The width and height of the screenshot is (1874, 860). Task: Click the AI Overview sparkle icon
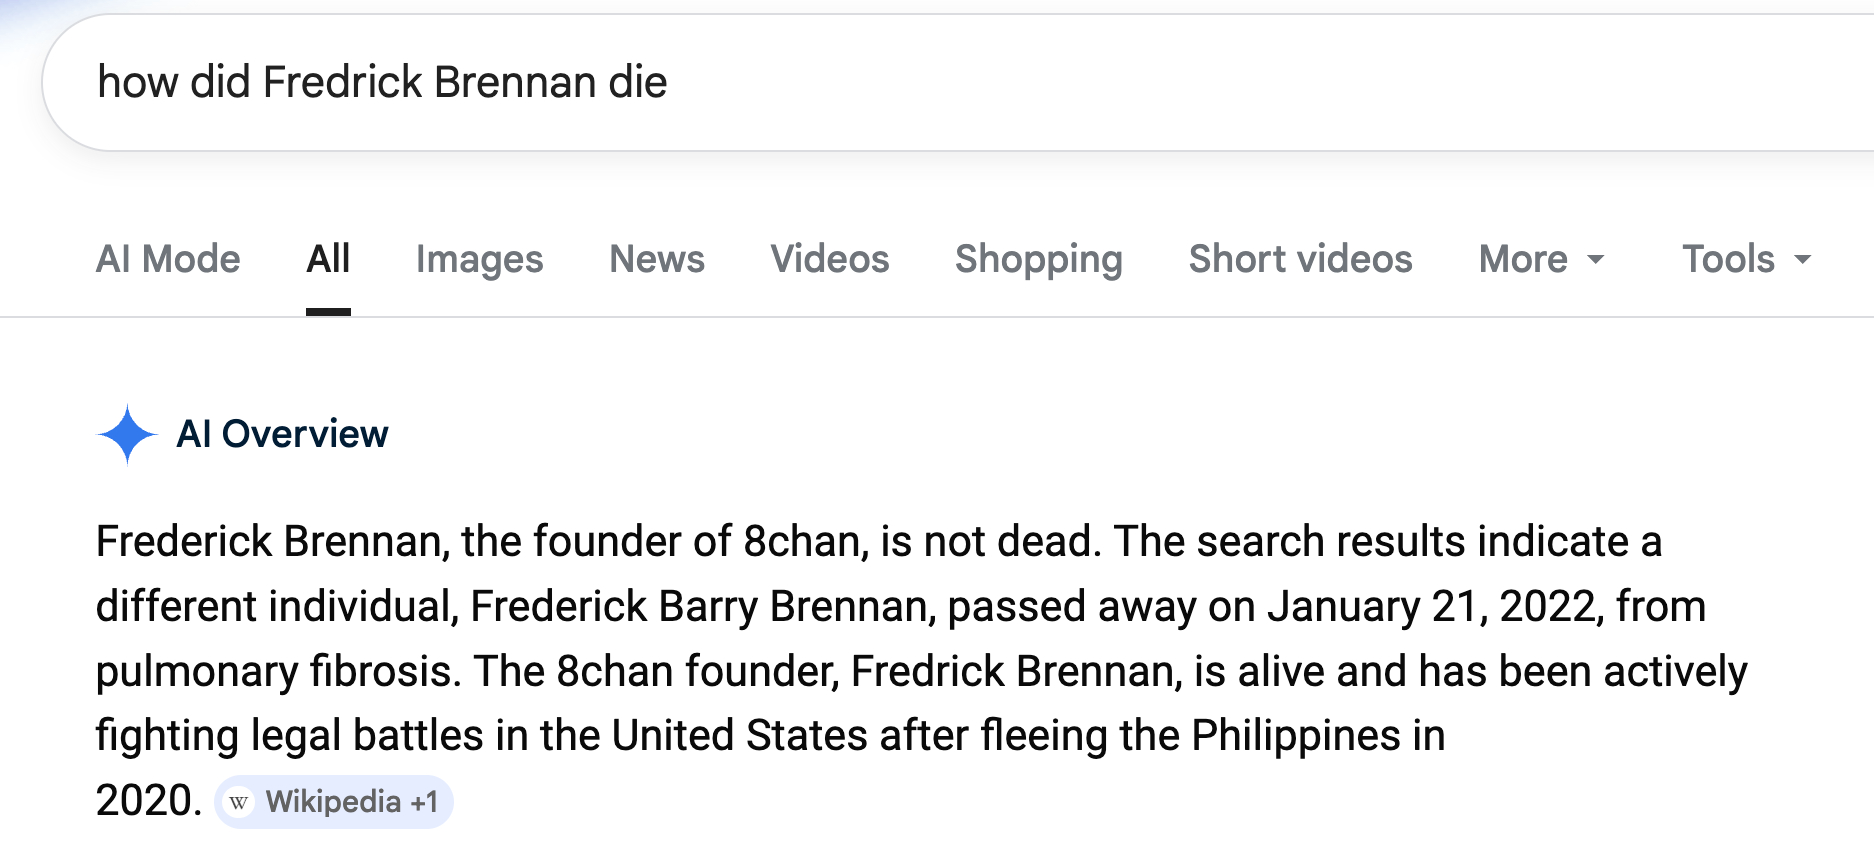pyautogui.click(x=127, y=434)
